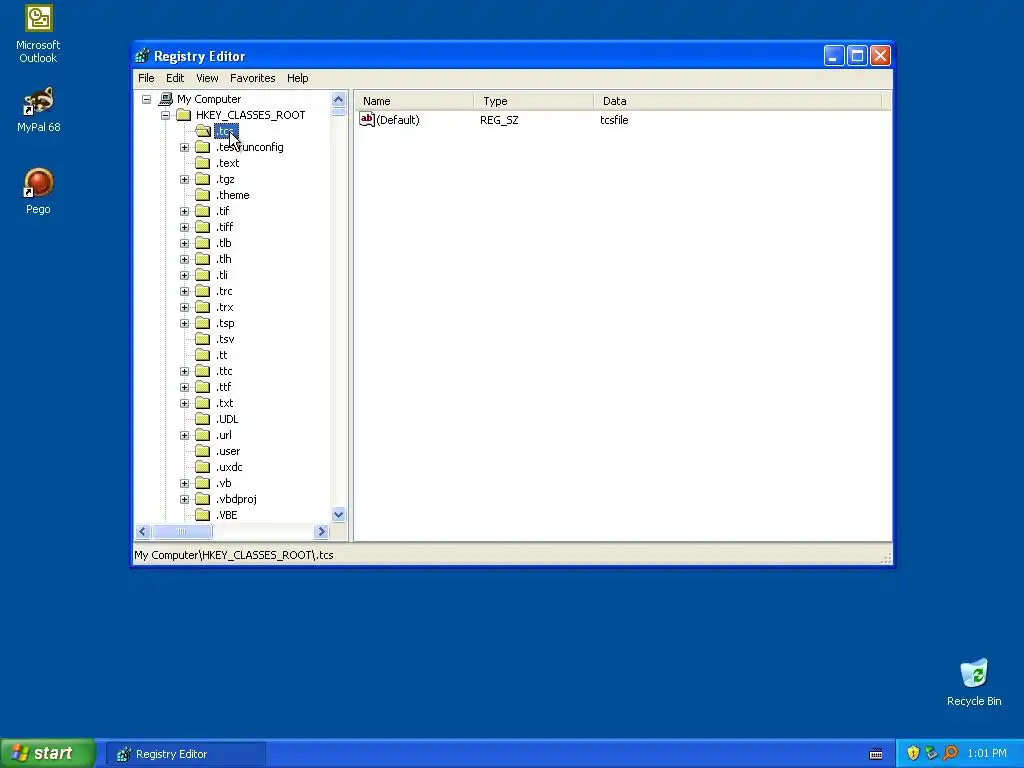Expand the .tlb key

pos(184,243)
